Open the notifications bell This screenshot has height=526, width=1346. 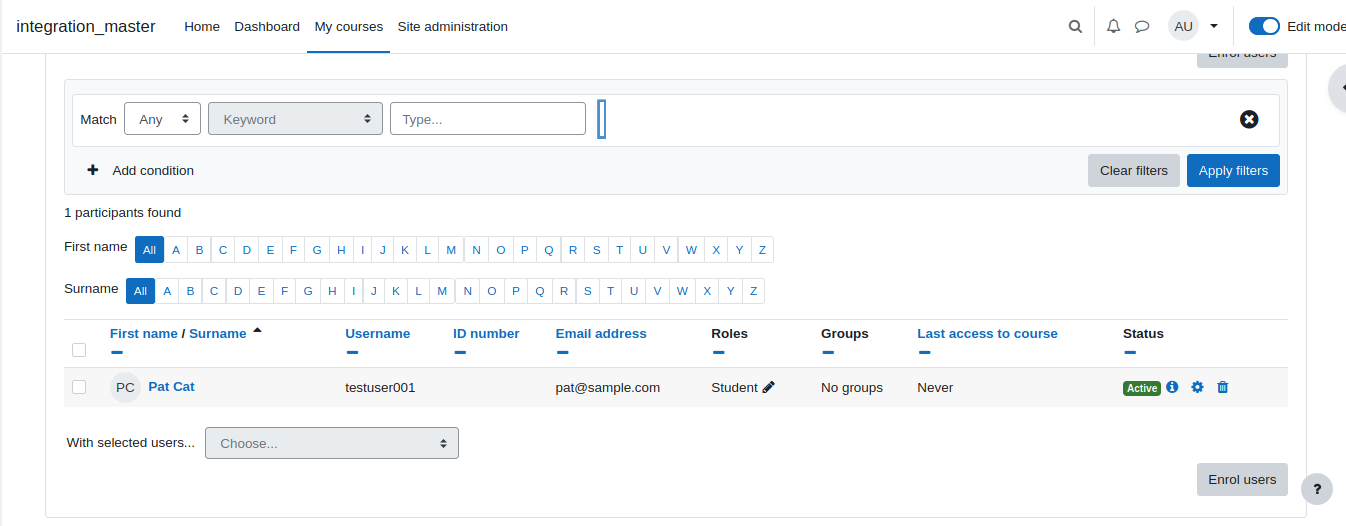click(x=1113, y=27)
